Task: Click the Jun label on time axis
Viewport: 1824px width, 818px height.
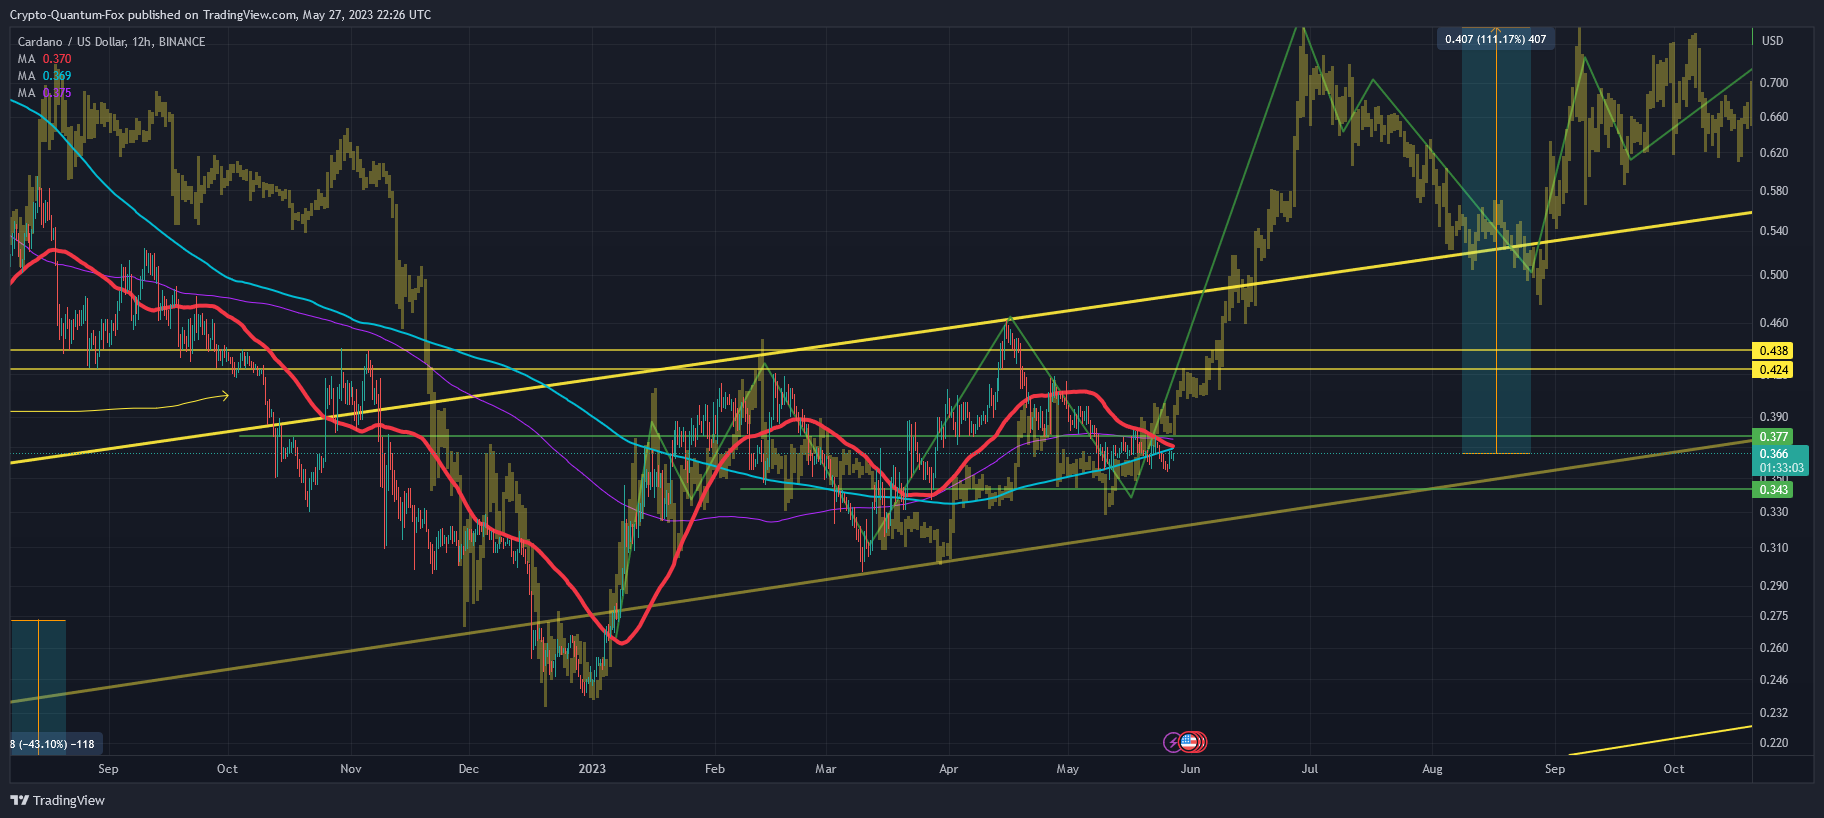Action: (1191, 769)
